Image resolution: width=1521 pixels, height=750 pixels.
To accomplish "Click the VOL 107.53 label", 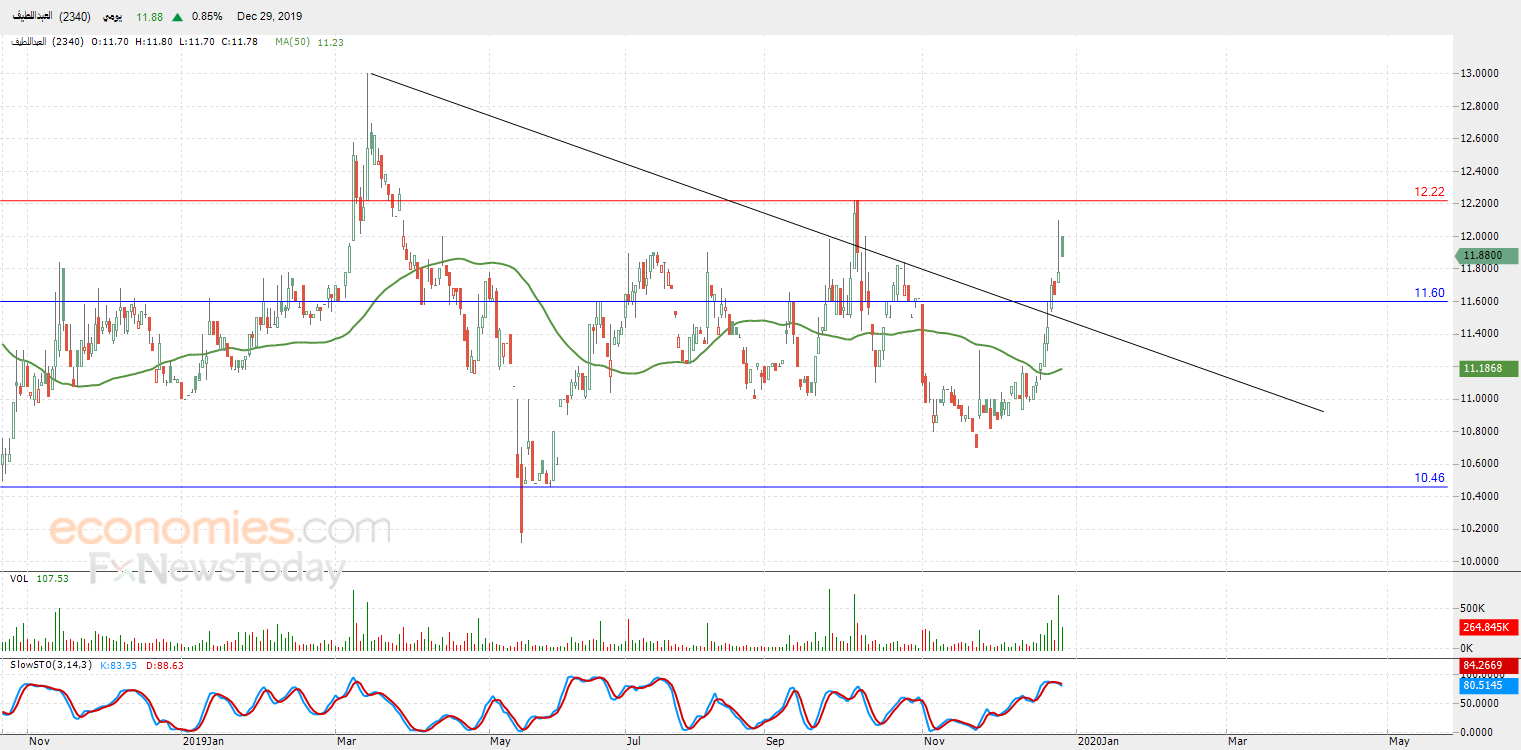I will coord(39,578).
